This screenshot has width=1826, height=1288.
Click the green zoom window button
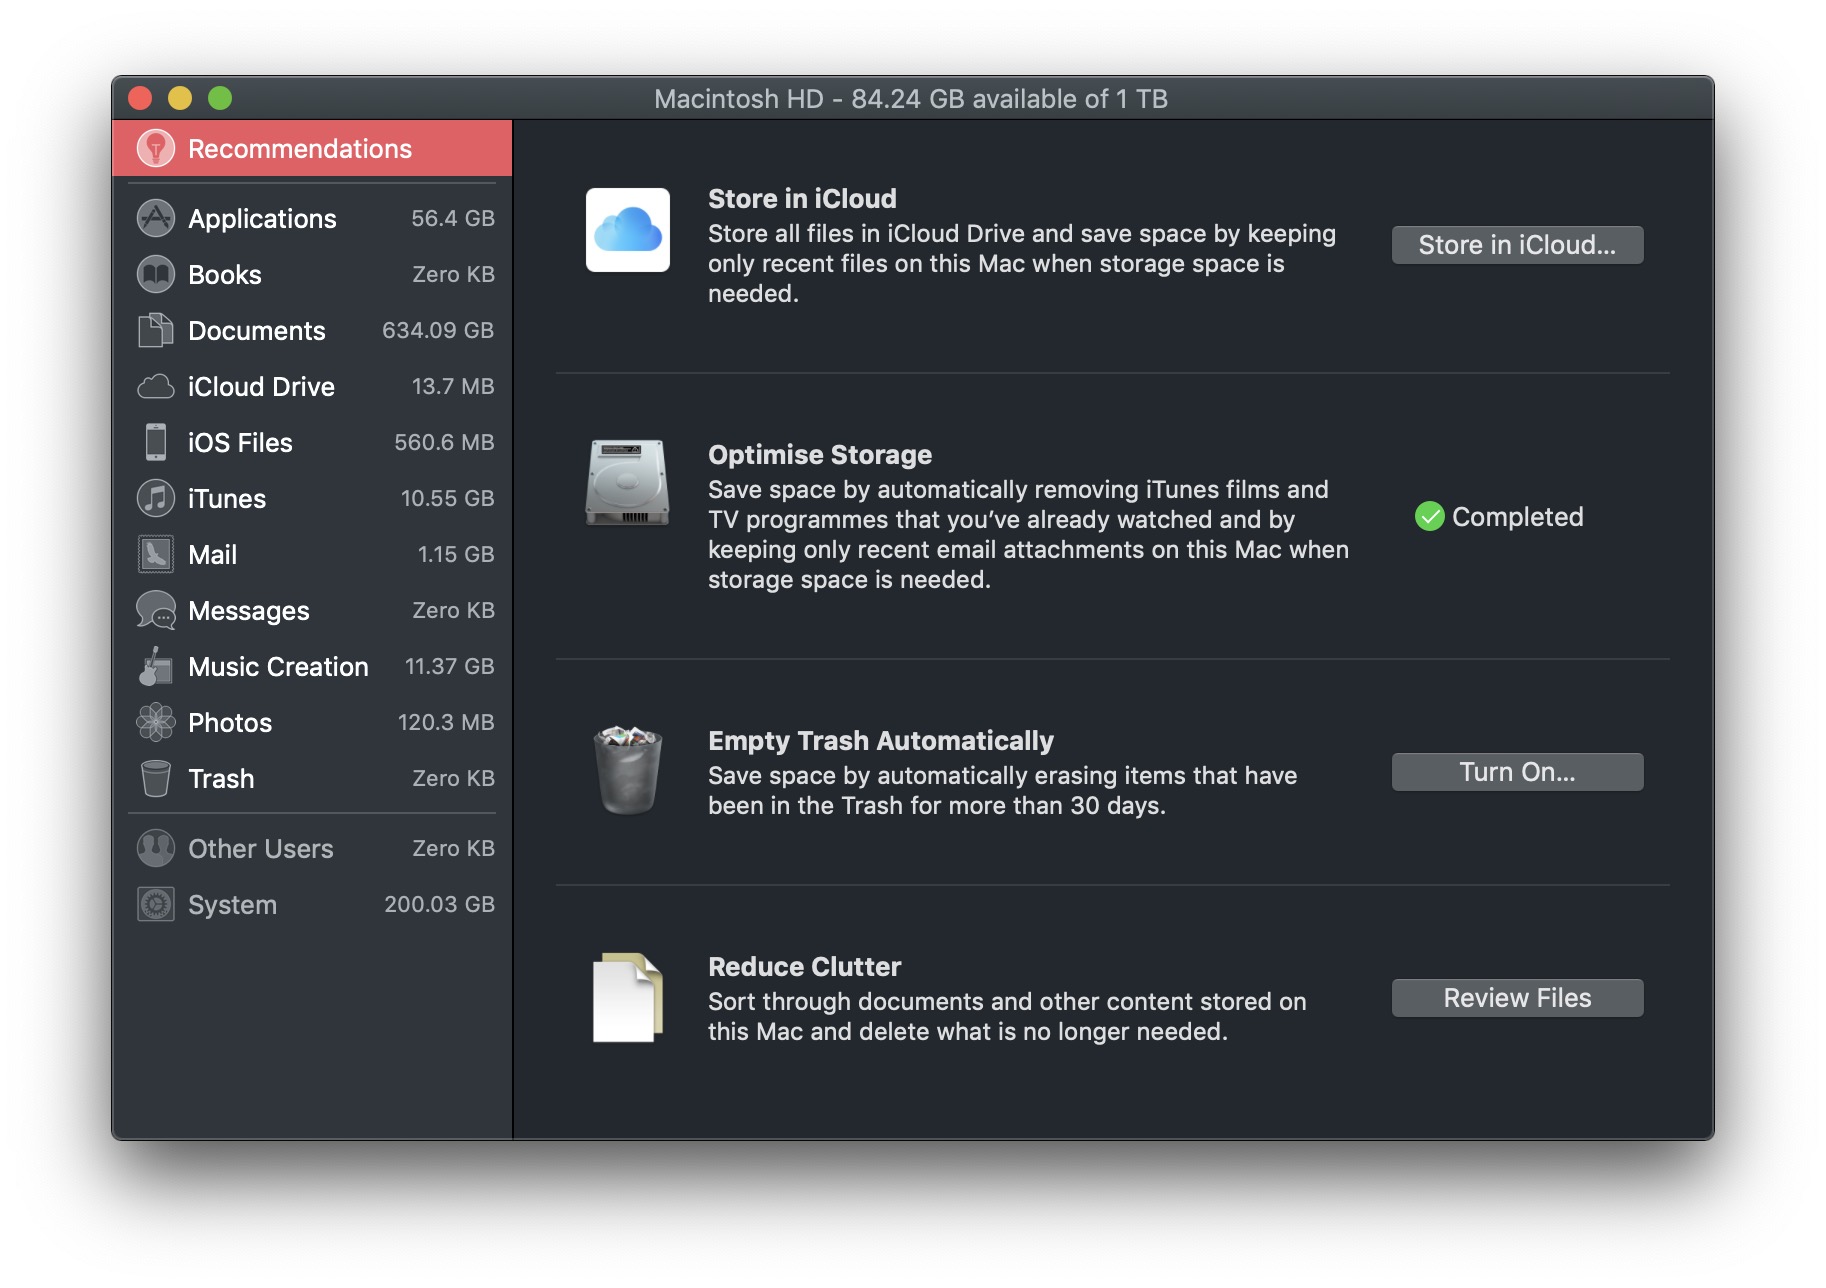coord(220,98)
